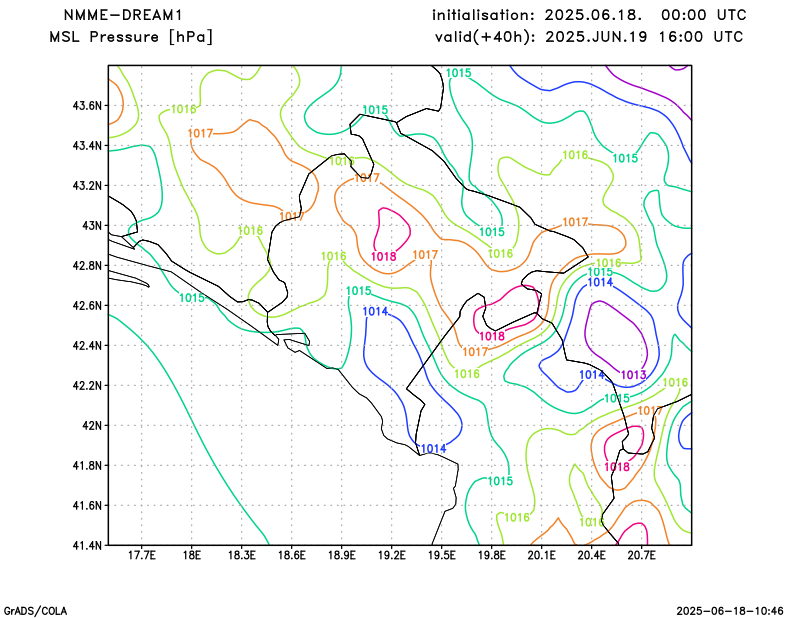Click the 42.2N latitude label
Screen dimensions: 800x618
click(x=87, y=385)
